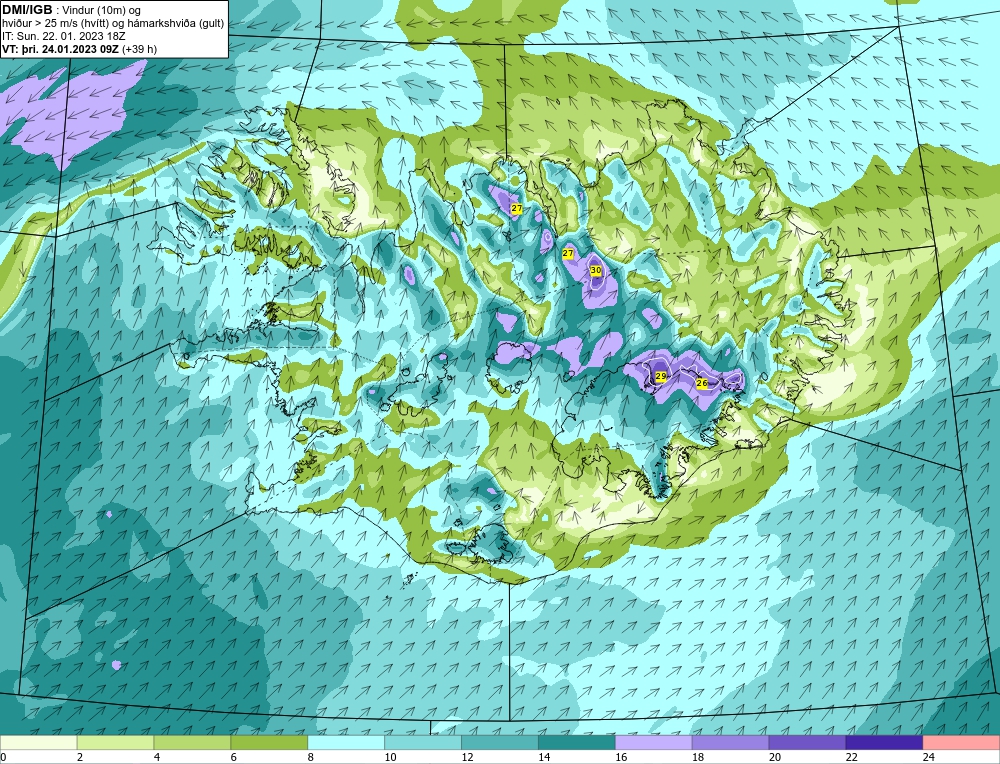Click the scale number 24
The height and width of the screenshot is (764, 1000).
point(929,758)
